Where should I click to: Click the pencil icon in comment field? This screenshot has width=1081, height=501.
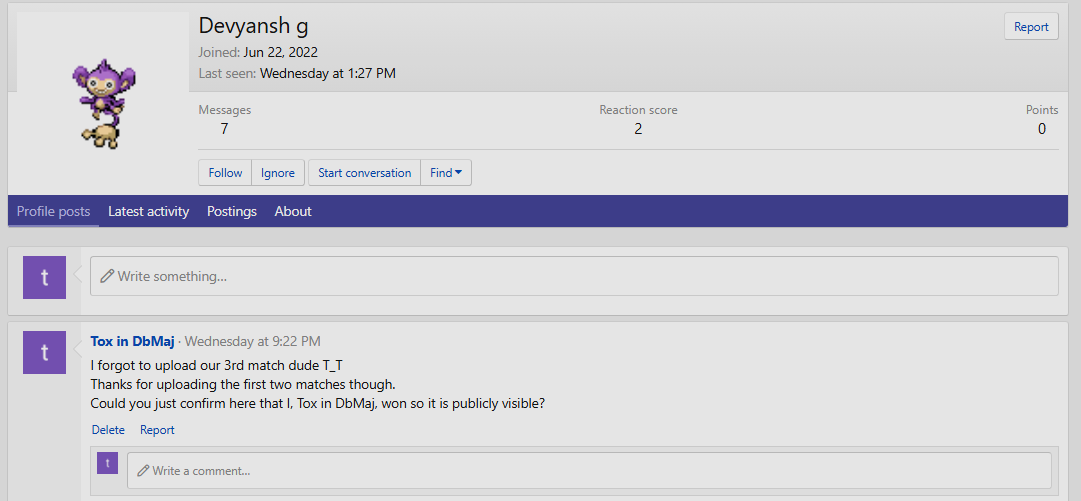(x=143, y=470)
